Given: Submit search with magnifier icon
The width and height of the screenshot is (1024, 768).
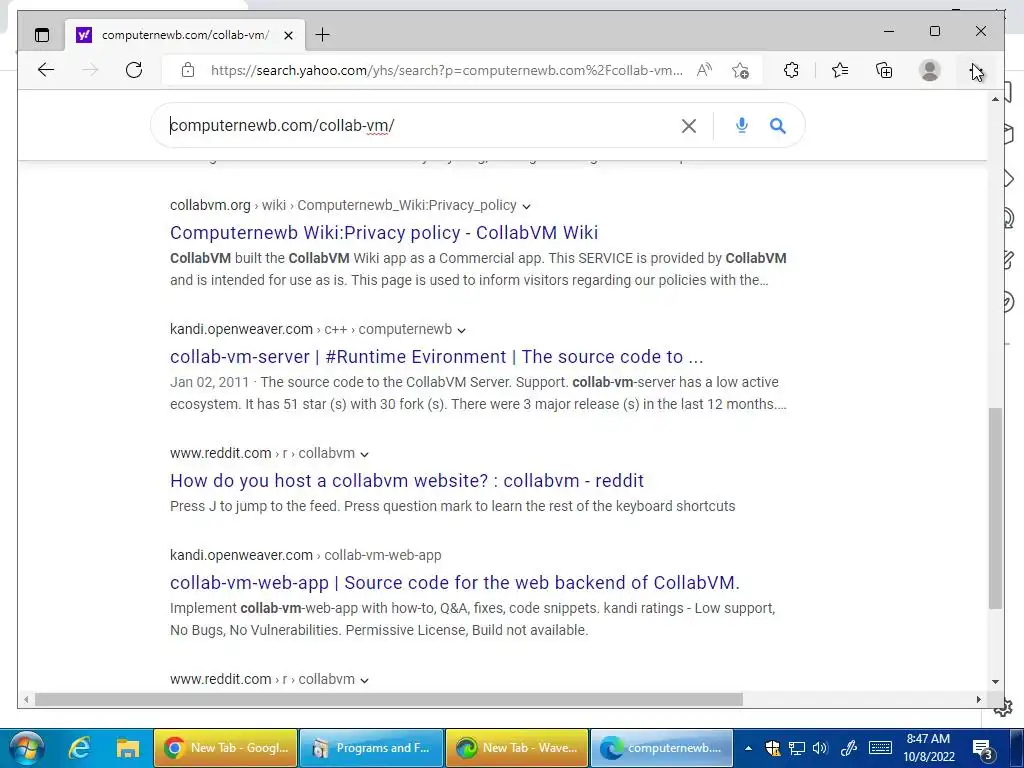Looking at the screenshot, I should click(777, 125).
